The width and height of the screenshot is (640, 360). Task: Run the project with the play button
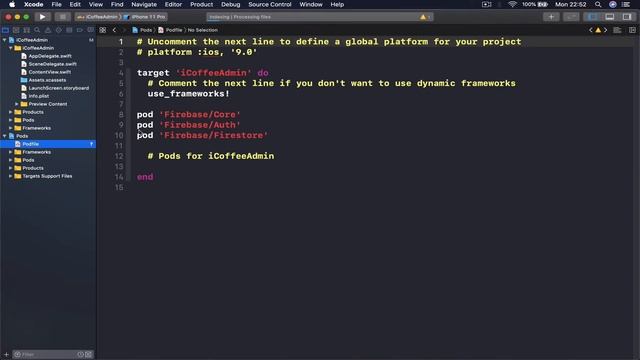pos(42,17)
